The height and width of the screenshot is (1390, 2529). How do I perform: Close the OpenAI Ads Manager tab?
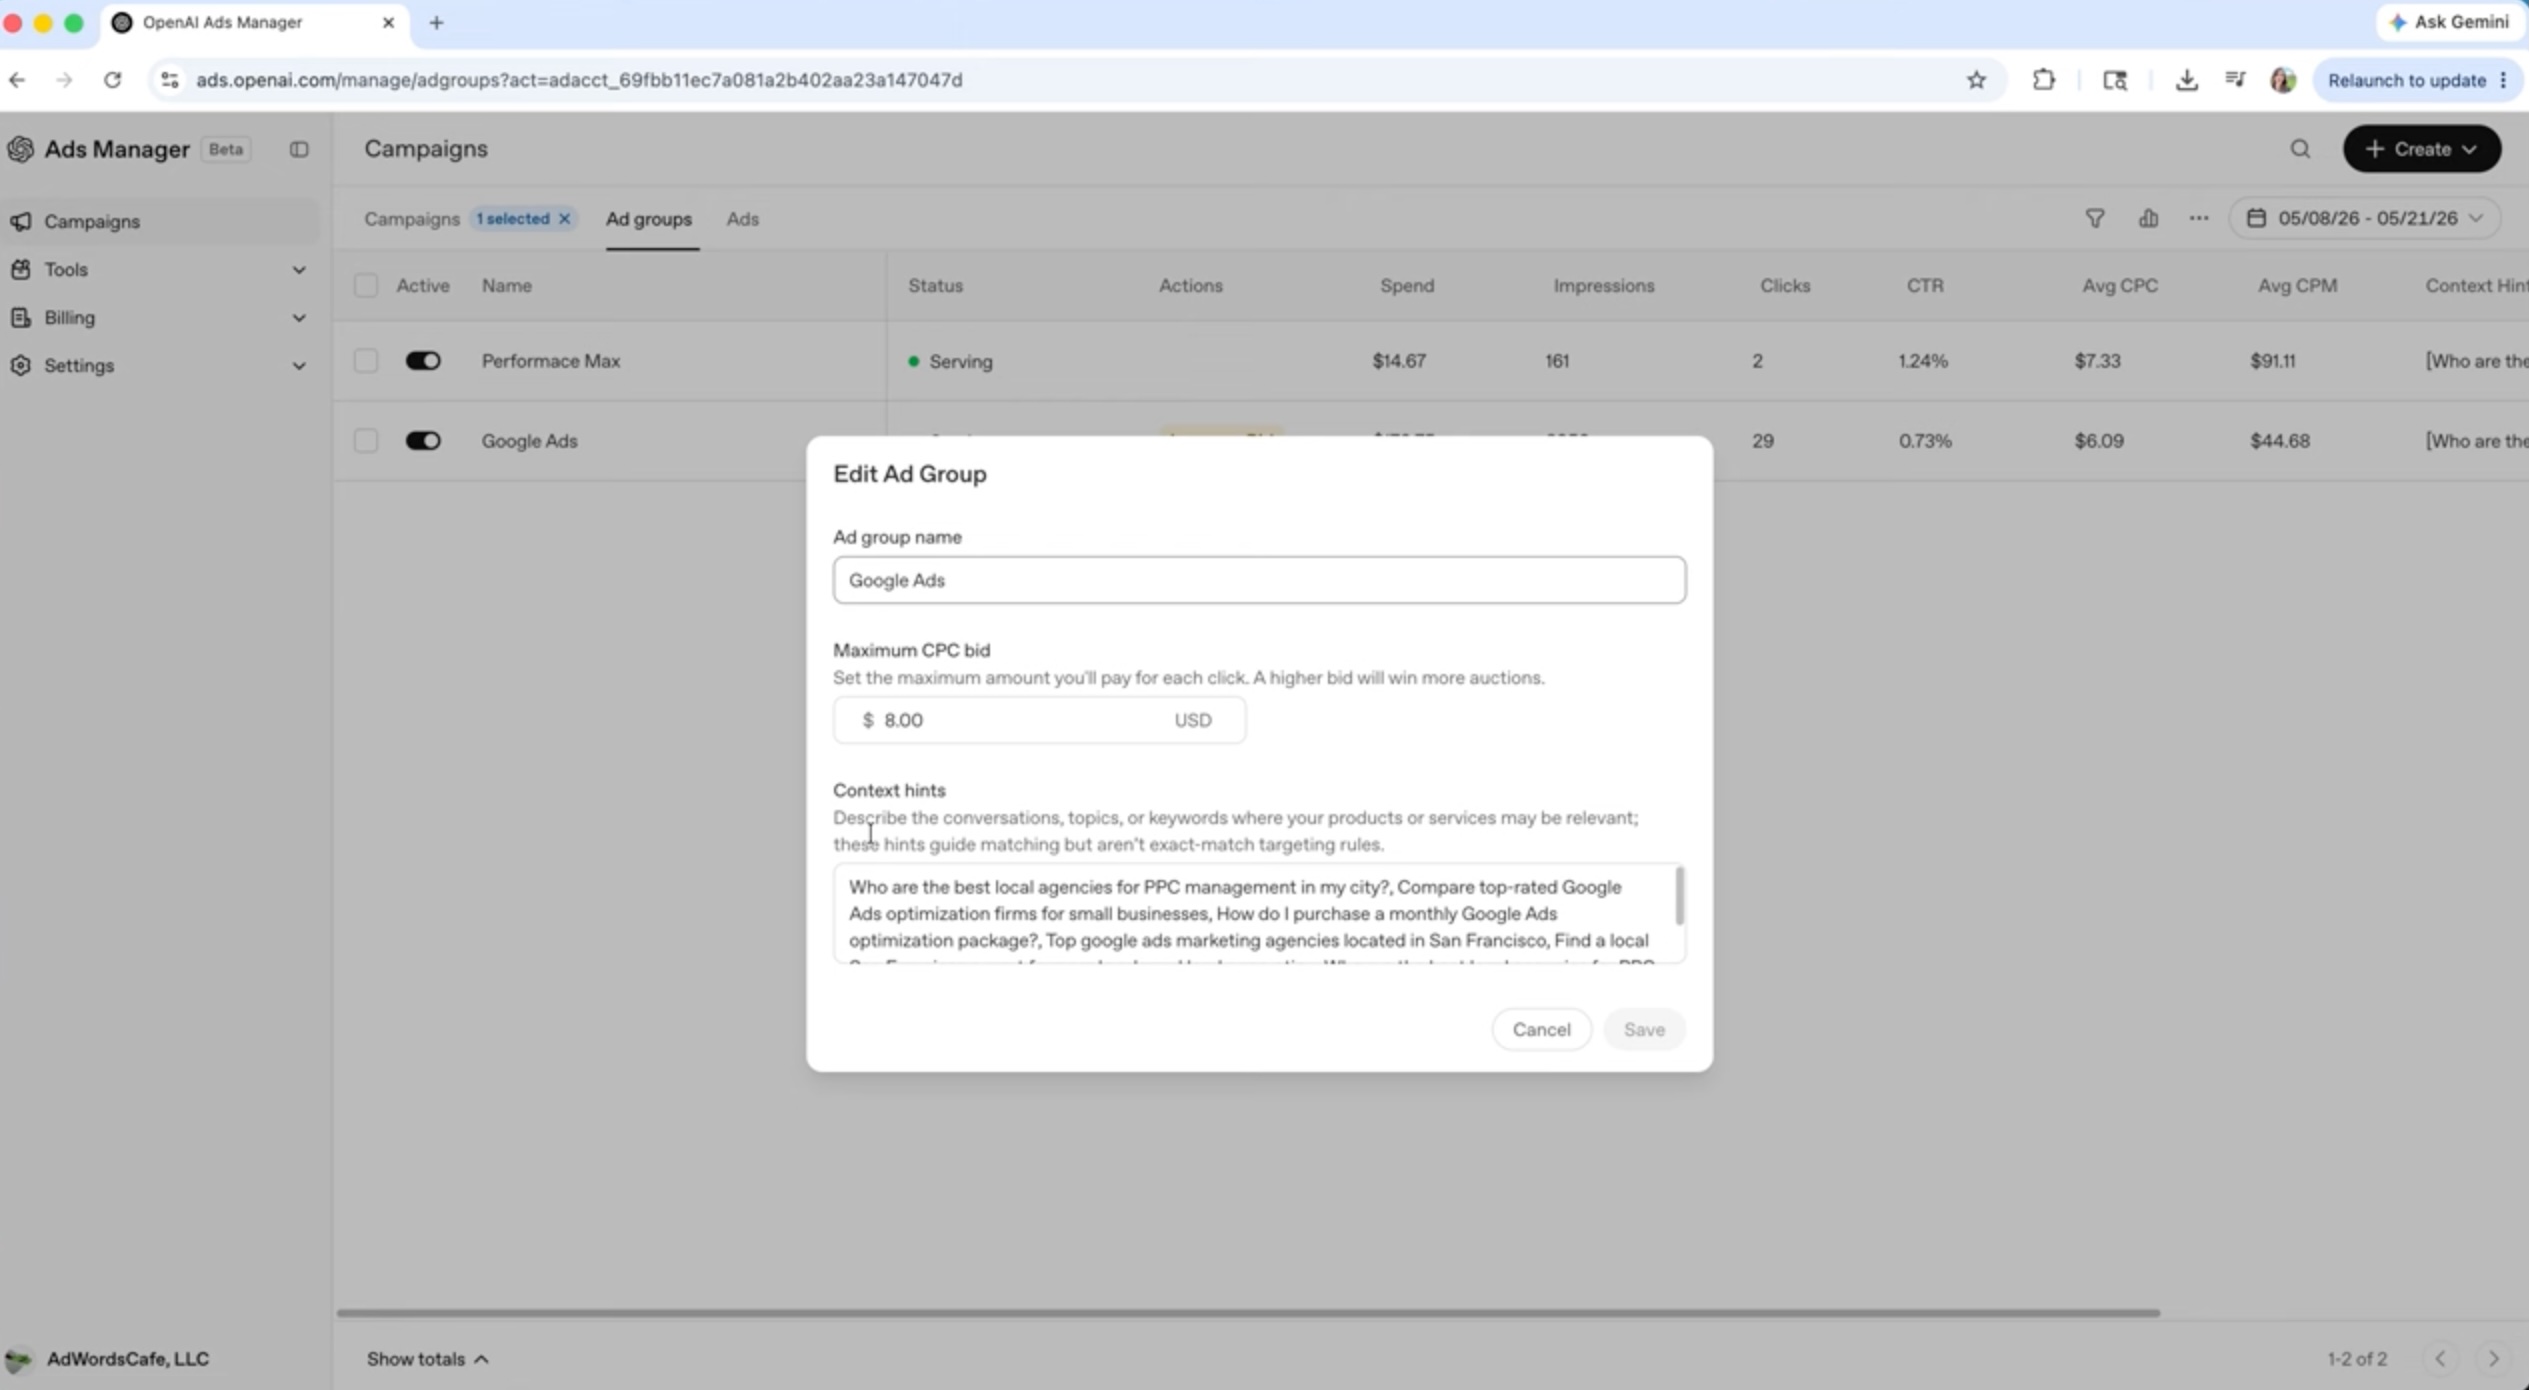coord(388,22)
